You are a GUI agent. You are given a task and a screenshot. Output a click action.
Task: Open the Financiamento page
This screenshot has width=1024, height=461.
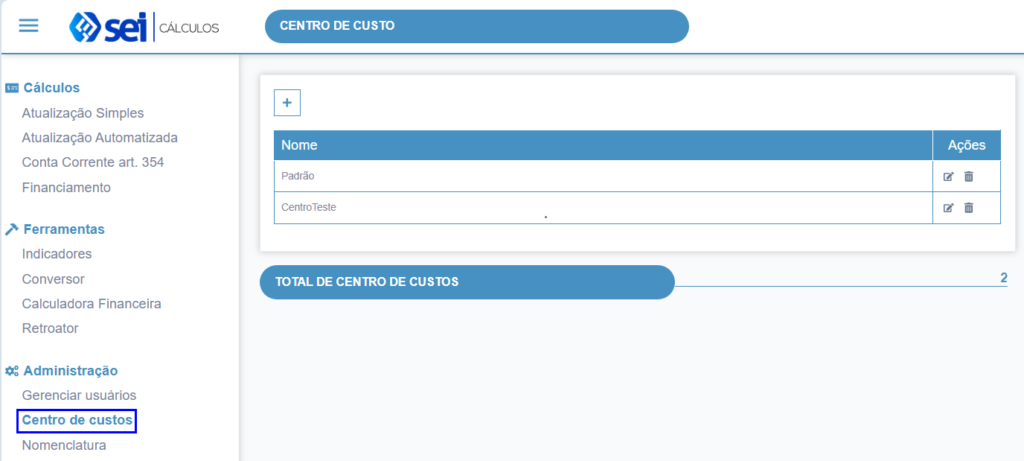(x=66, y=187)
